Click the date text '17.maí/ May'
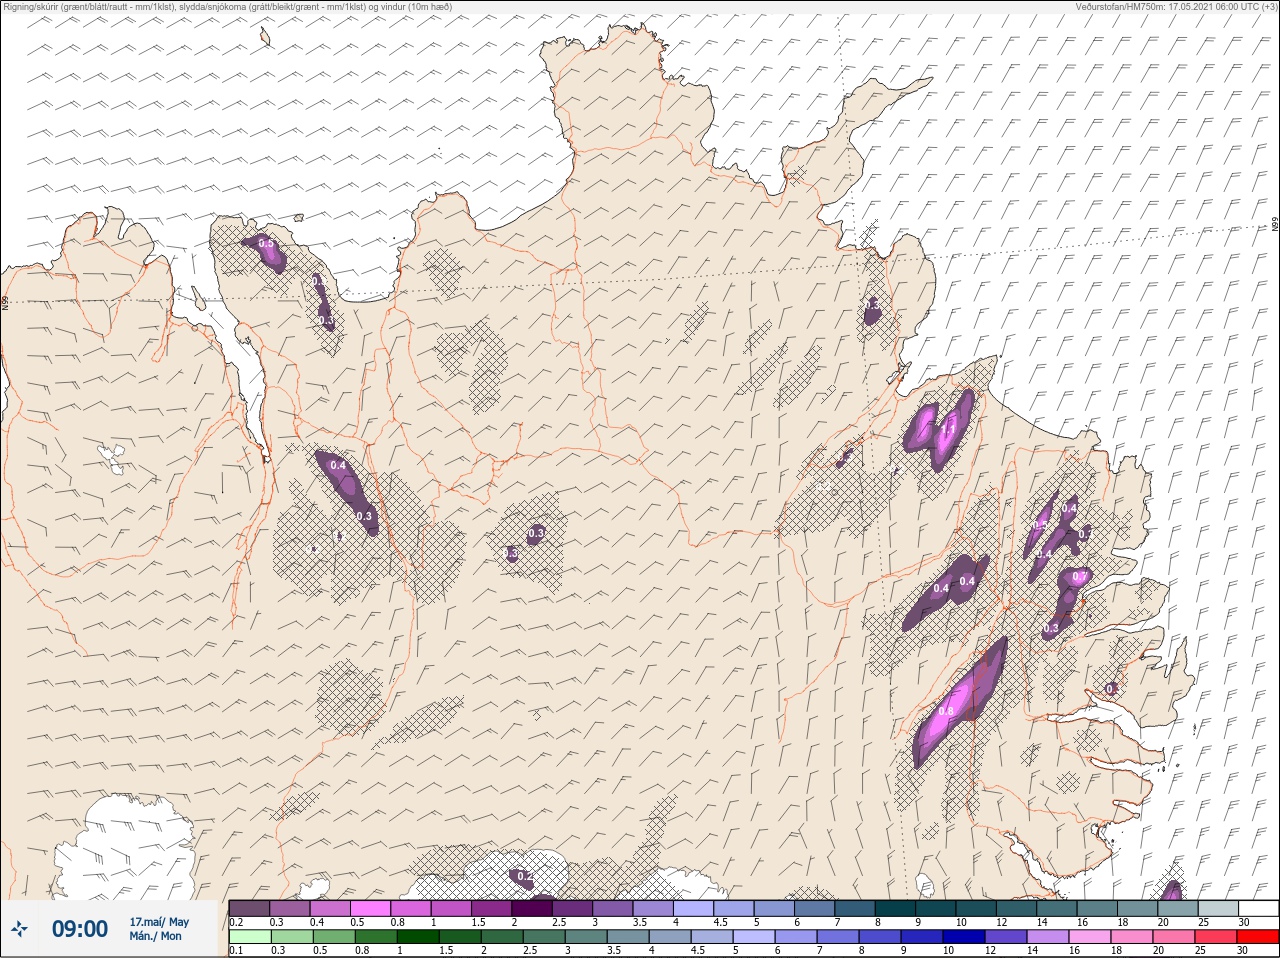Image resolution: width=1280 pixels, height=958 pixels. tap(159, 922)
